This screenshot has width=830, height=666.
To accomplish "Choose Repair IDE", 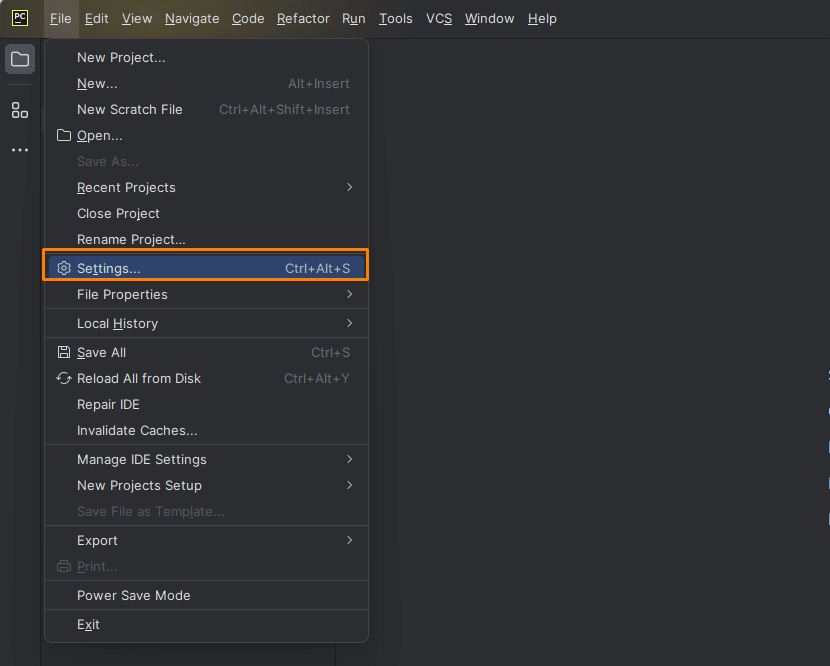I will 206,404.
